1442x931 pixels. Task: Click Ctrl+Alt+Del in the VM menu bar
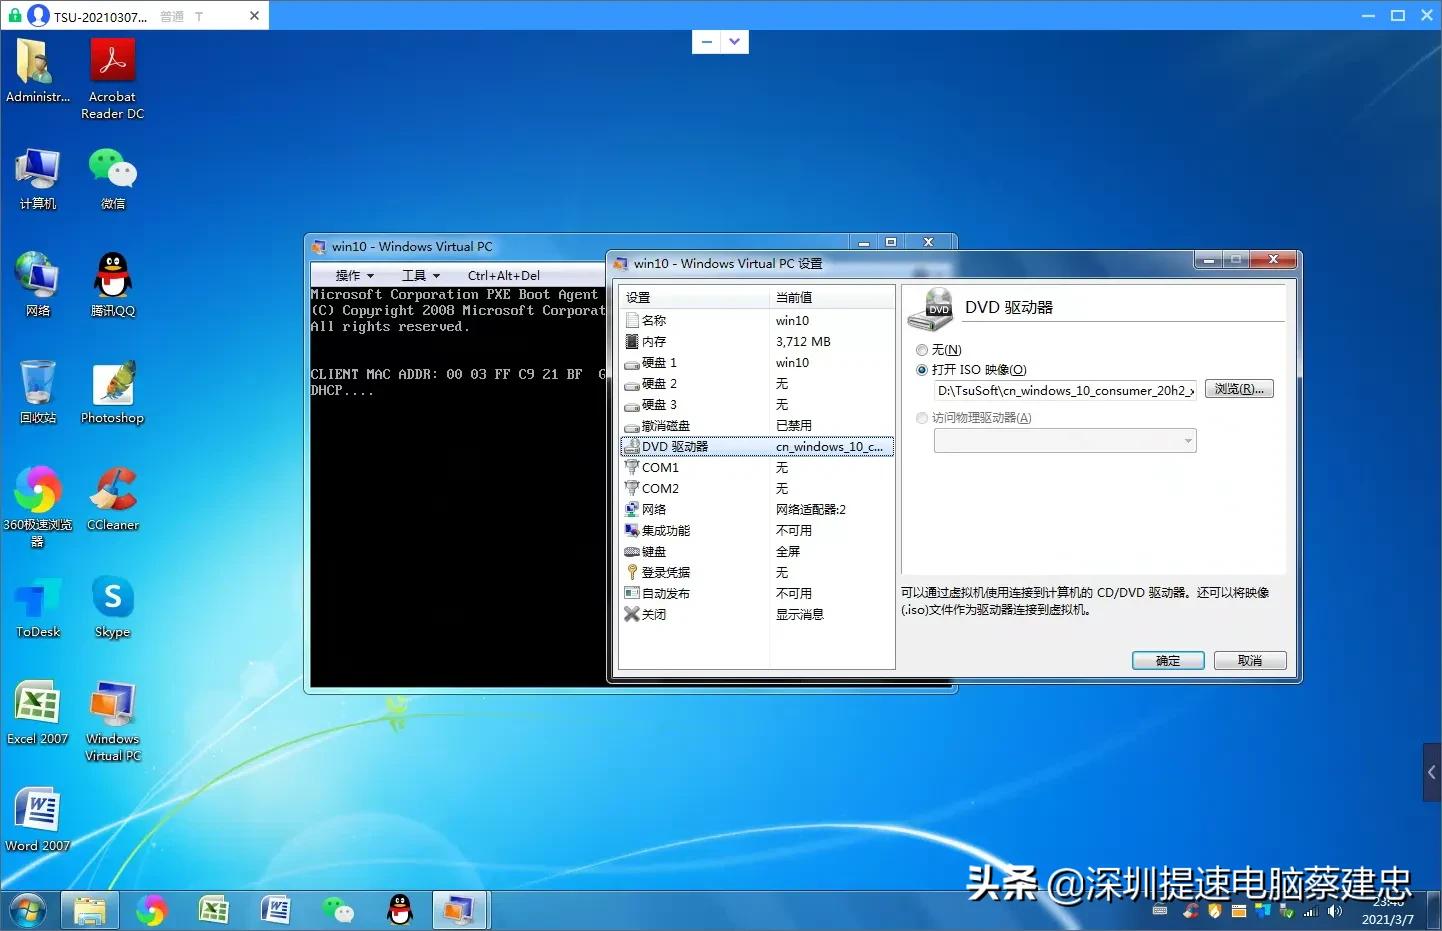pyautogui.click(x=503, y=276)
